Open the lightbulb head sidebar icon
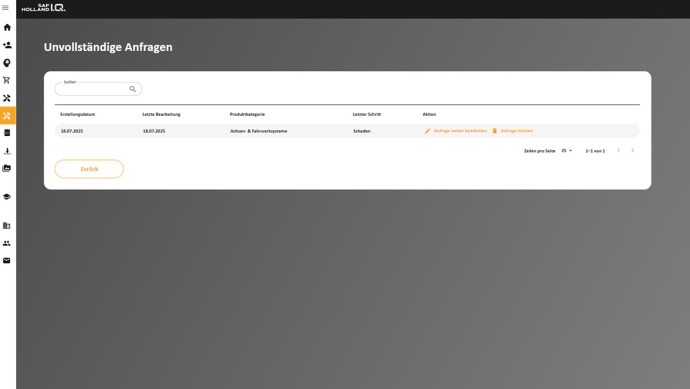690x389 pixels. coord(7,63)
